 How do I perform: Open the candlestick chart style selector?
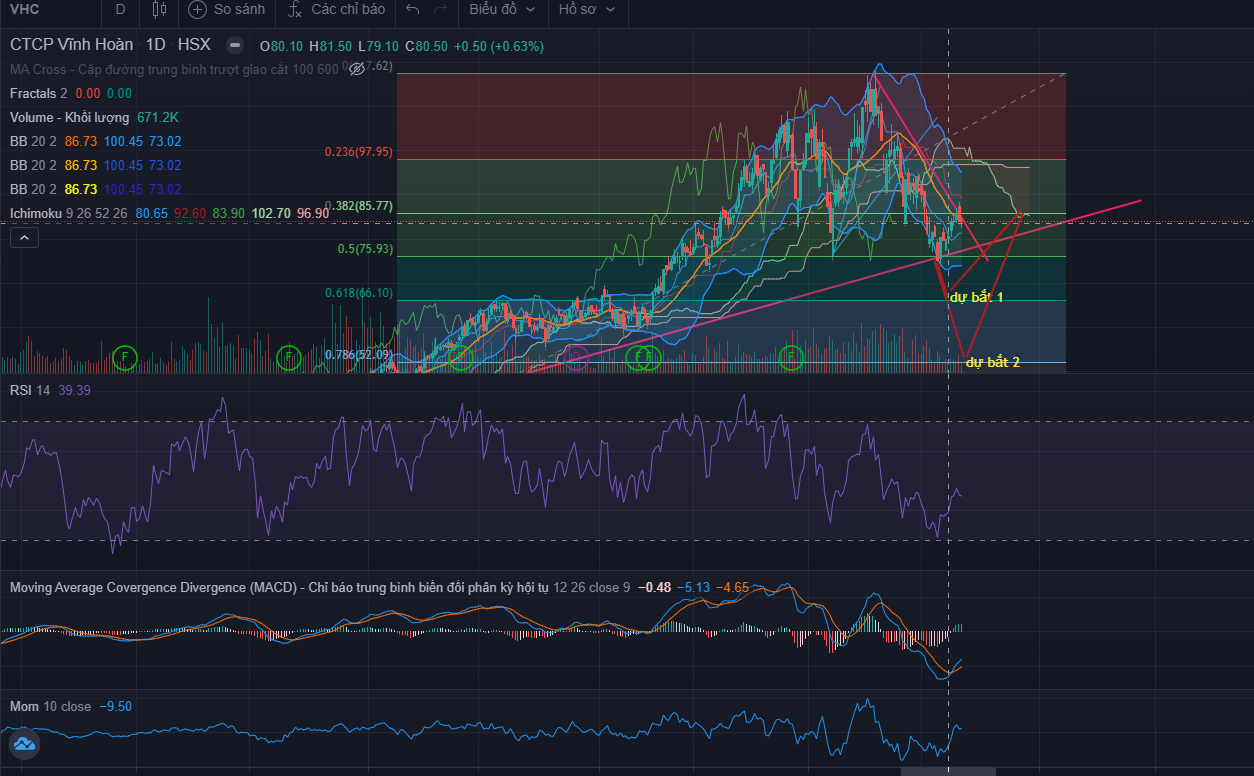click(158, 10)
